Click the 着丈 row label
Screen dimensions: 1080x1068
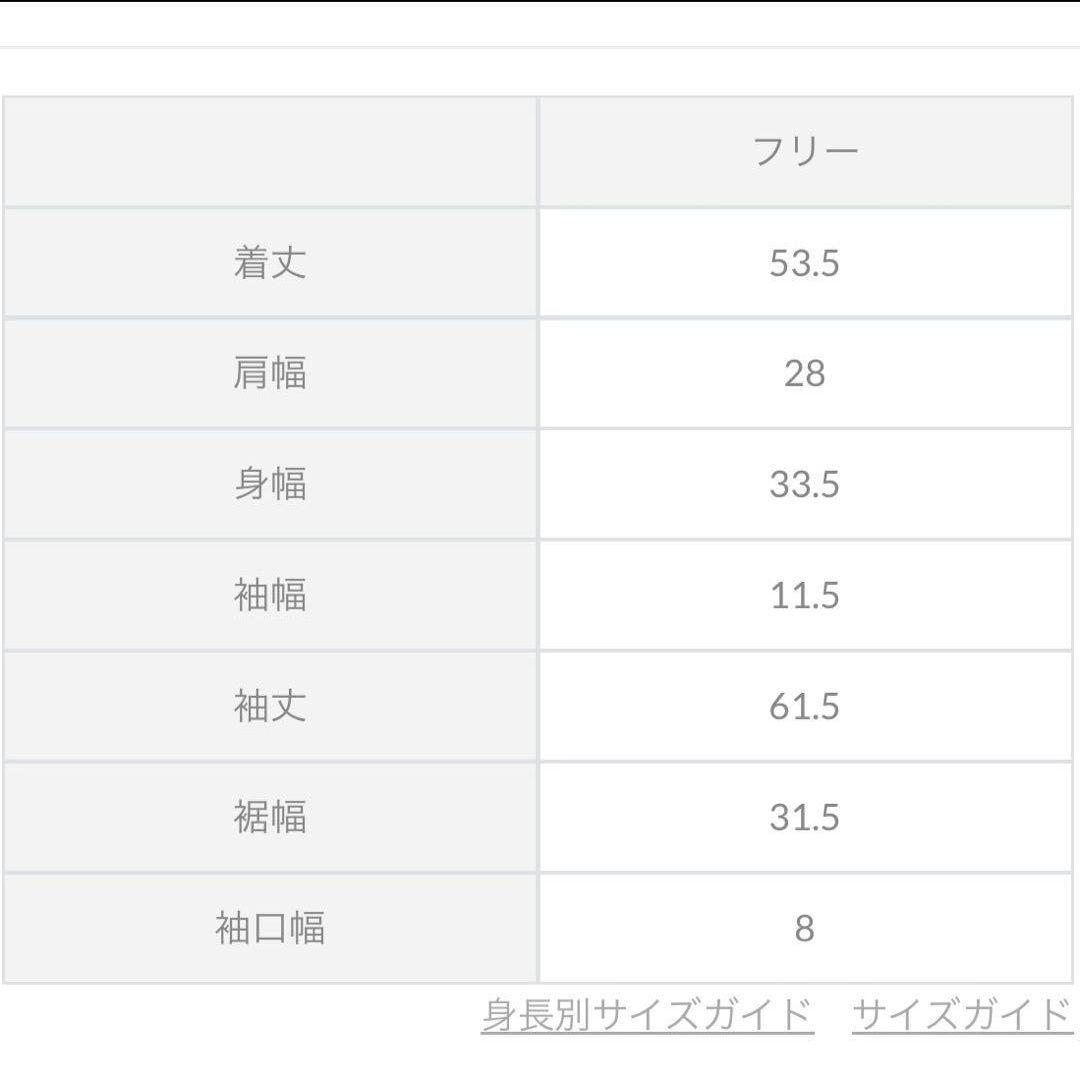click(x=270, y=263)
